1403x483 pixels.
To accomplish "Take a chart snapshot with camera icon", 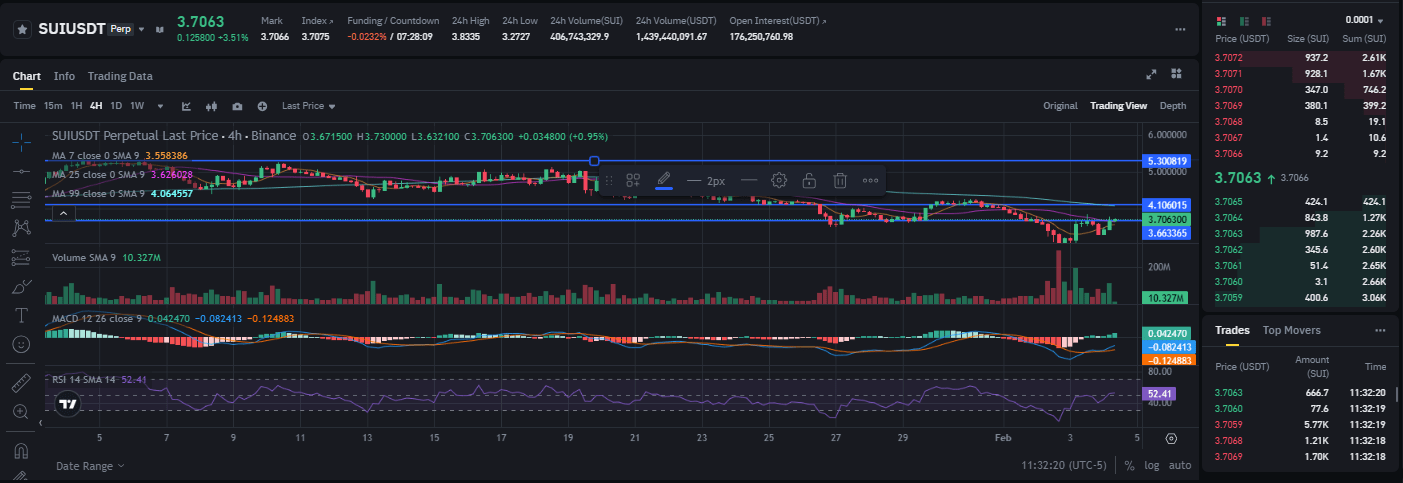I will coord(237,106).
